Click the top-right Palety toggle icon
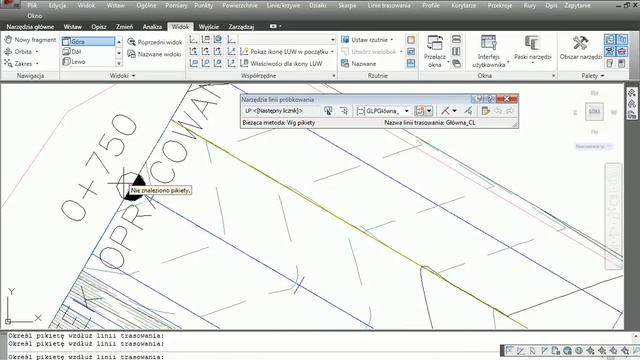The image size is (640, 360). coord(622,39)
